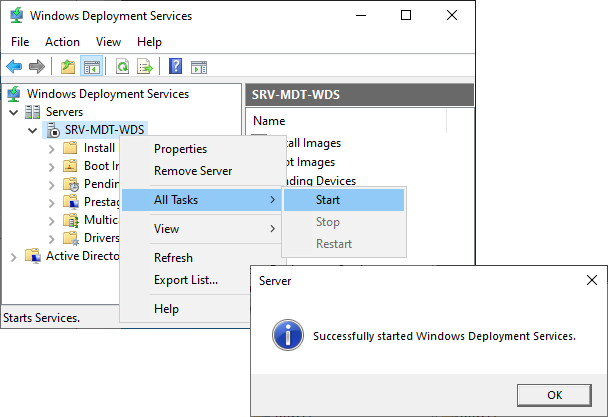Click the Servers node icon in tree
Viewport: 608px width, 417px height.
coord(33,112)
